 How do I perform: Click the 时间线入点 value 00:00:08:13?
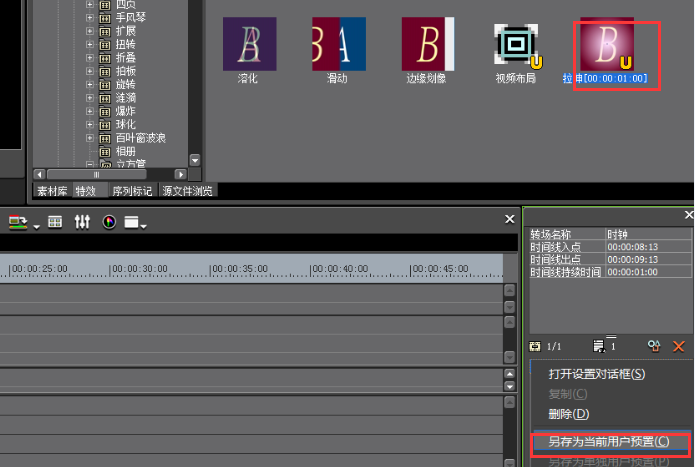(x=633, y=247)
